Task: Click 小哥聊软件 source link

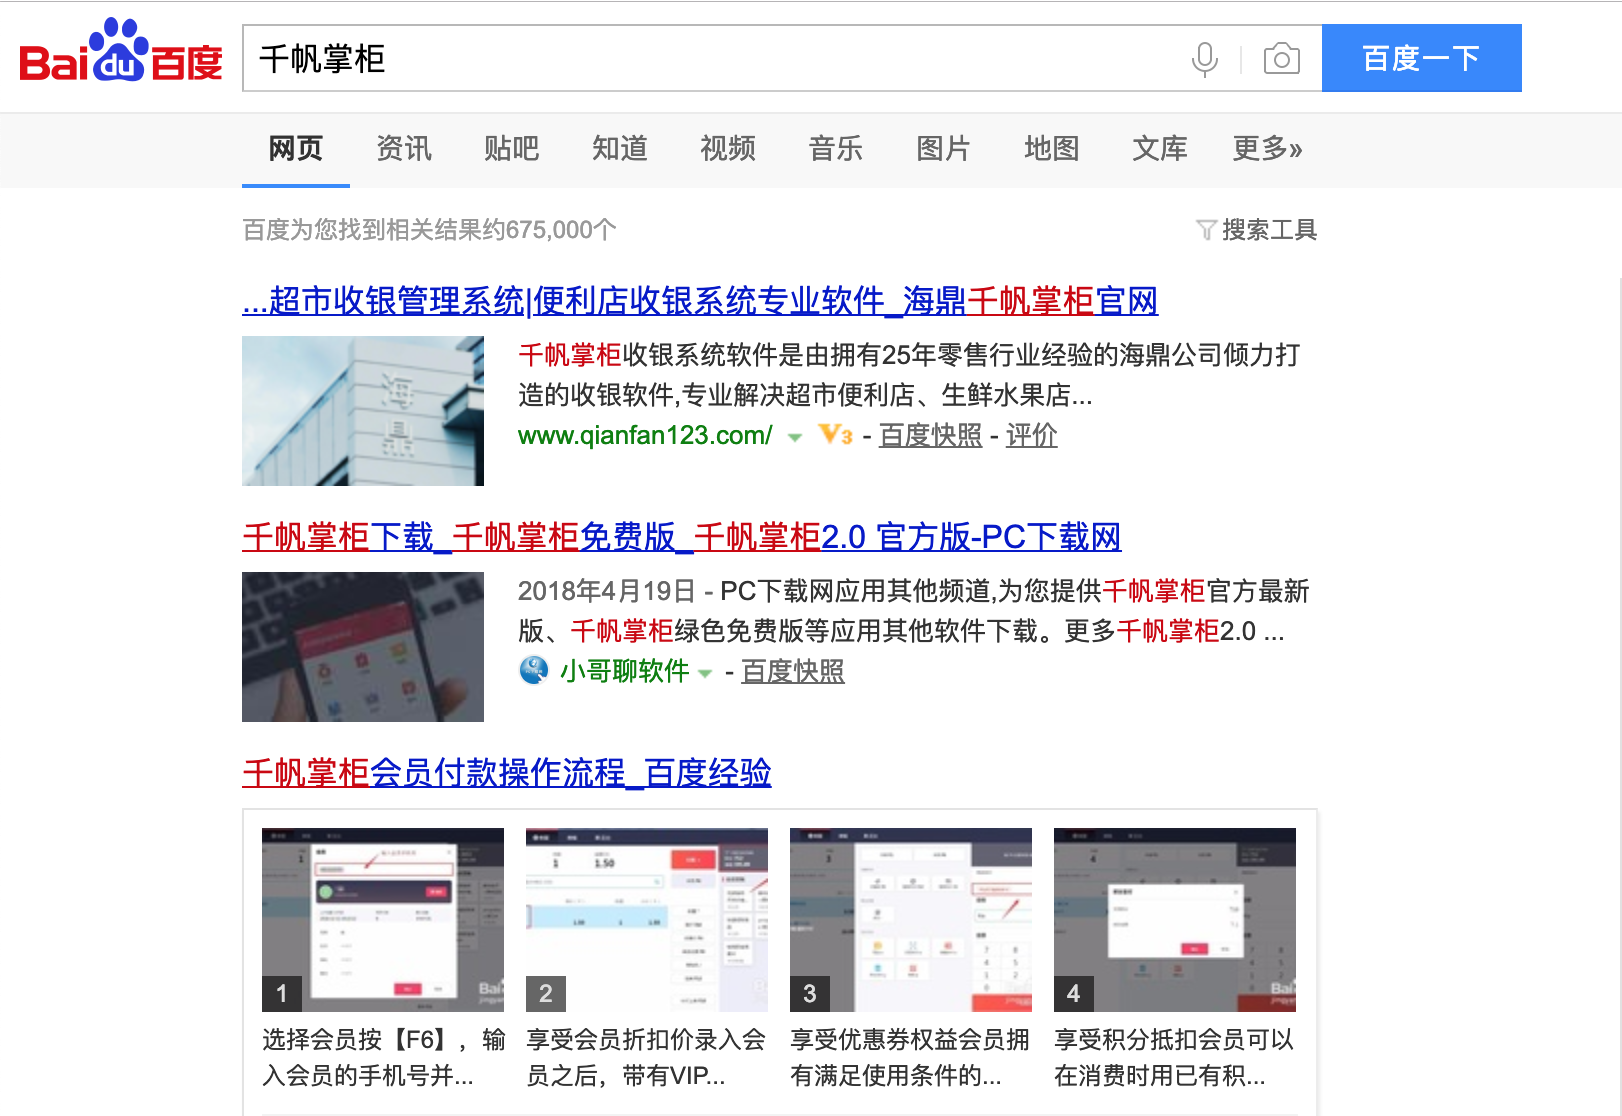Action: click(x=625, y=671)
